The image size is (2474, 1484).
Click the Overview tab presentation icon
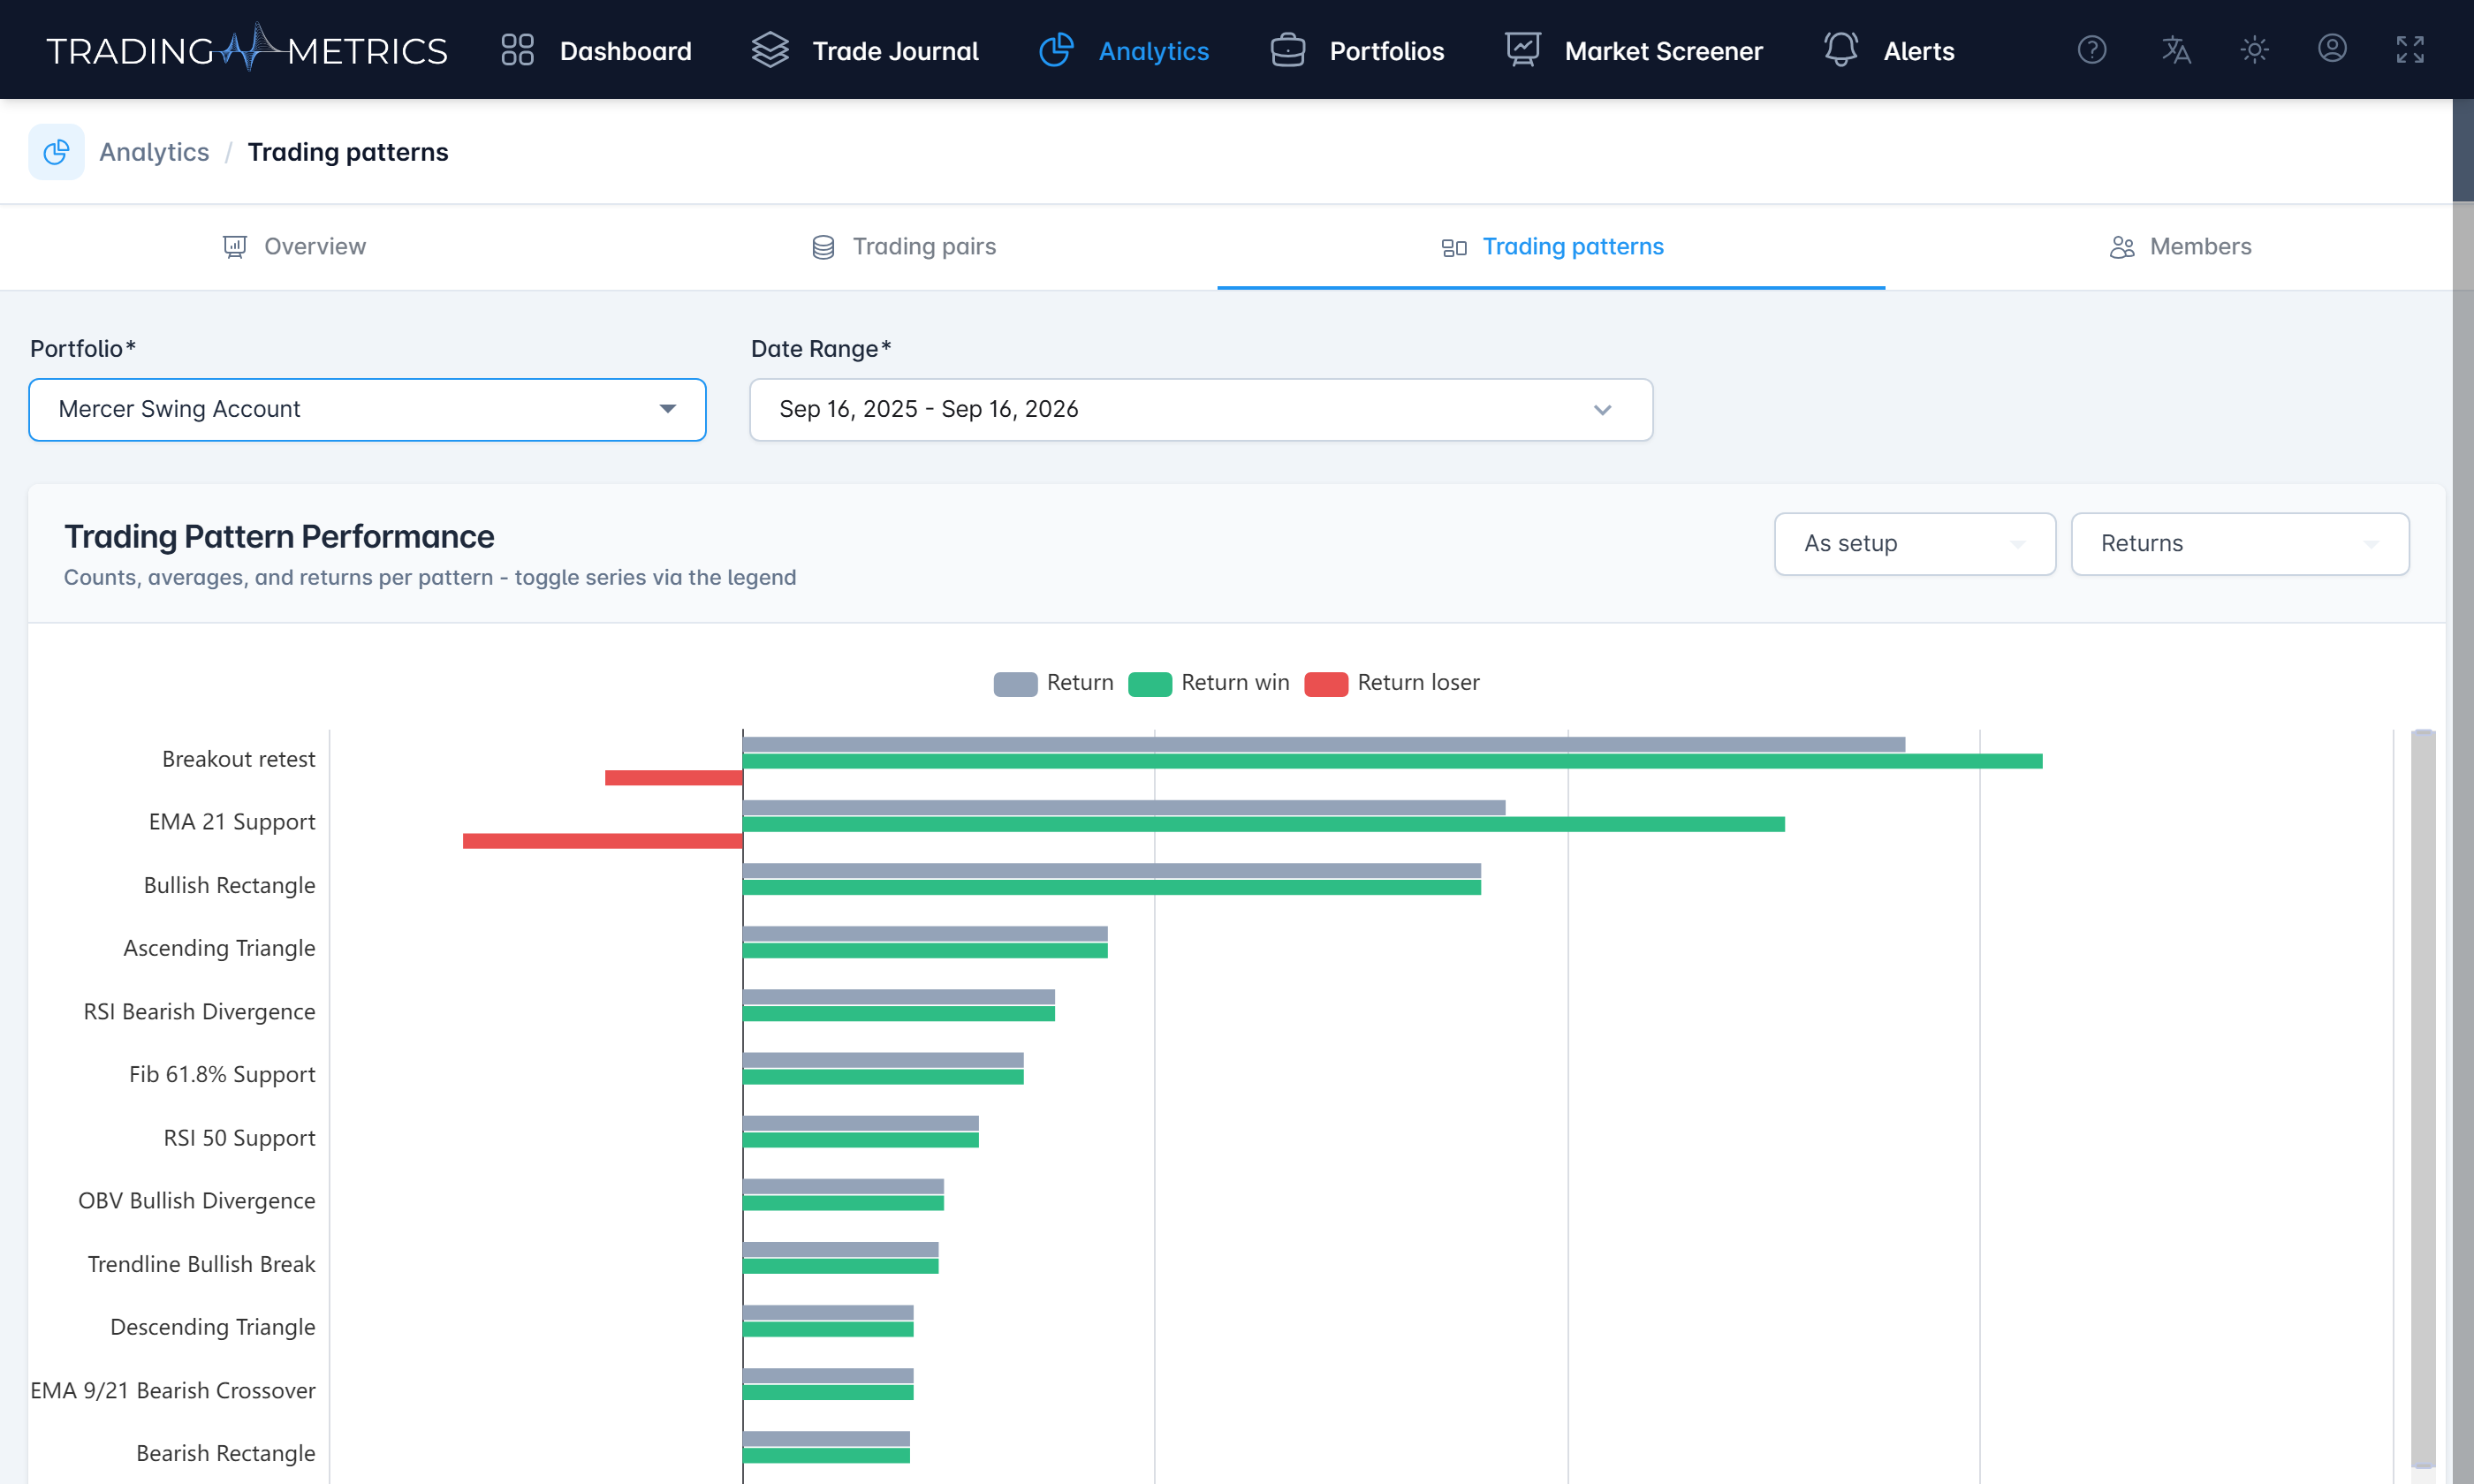[x=234, y=247]
